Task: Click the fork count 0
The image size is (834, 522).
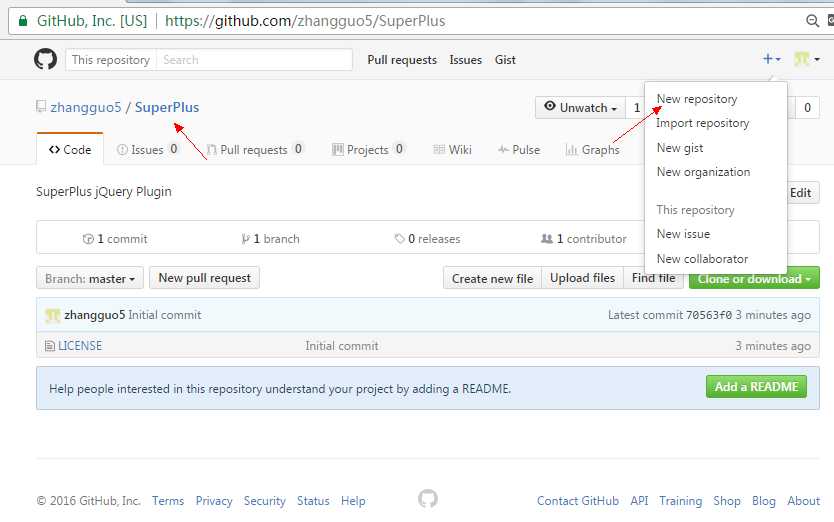Action: (x=807, y=107)
